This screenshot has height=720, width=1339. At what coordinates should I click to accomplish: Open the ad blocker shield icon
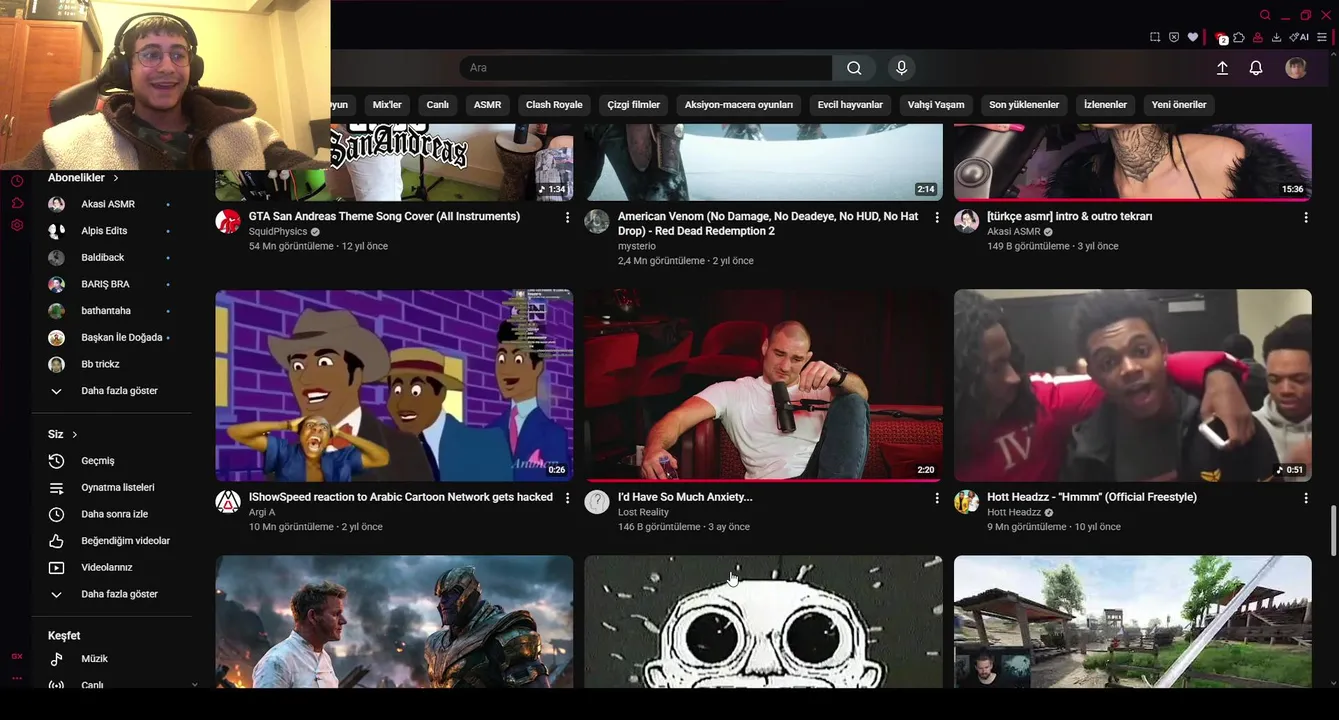[1174, 37]
